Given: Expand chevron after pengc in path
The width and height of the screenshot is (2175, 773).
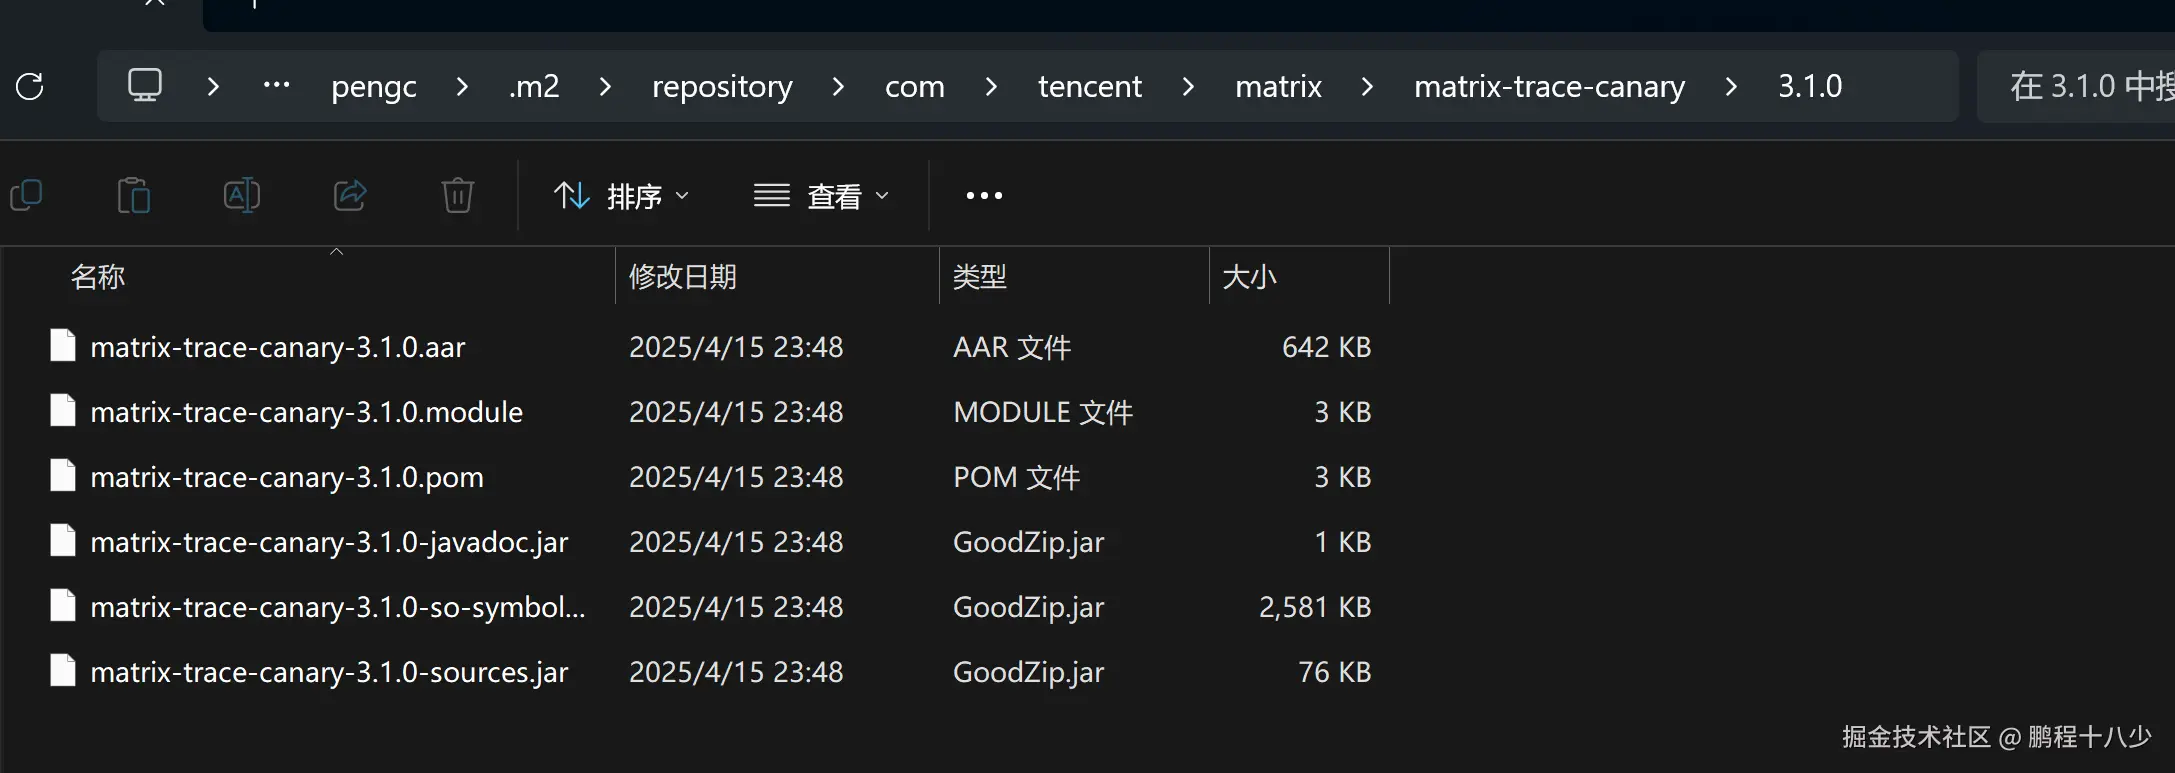Looking at the screenshot, I should [462, 87].
